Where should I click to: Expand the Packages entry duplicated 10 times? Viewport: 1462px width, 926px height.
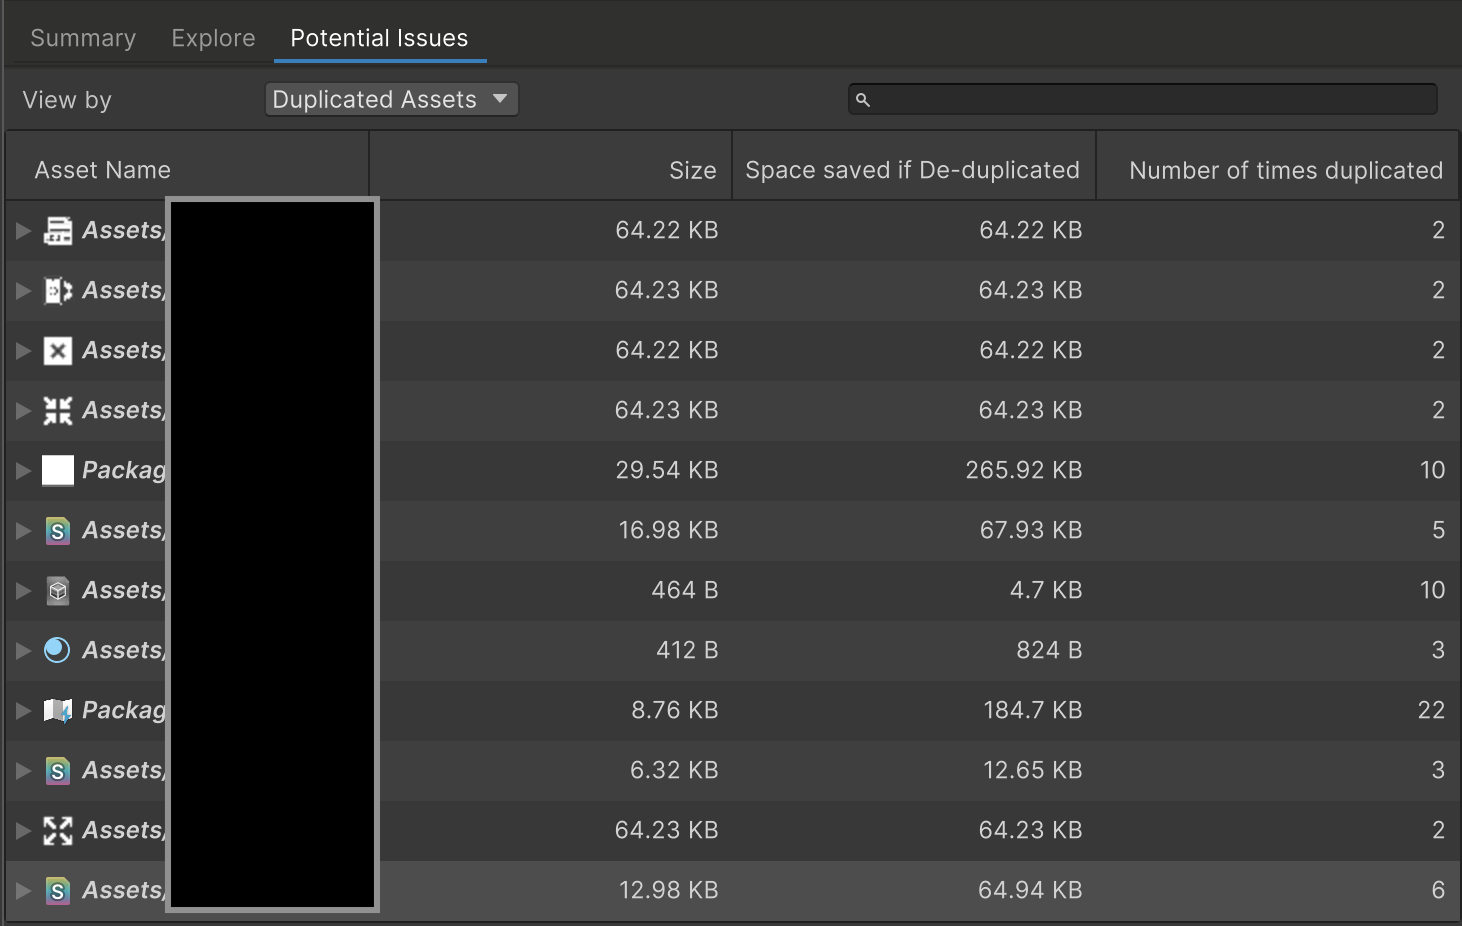pyautogui.click(x=22, y=470)
